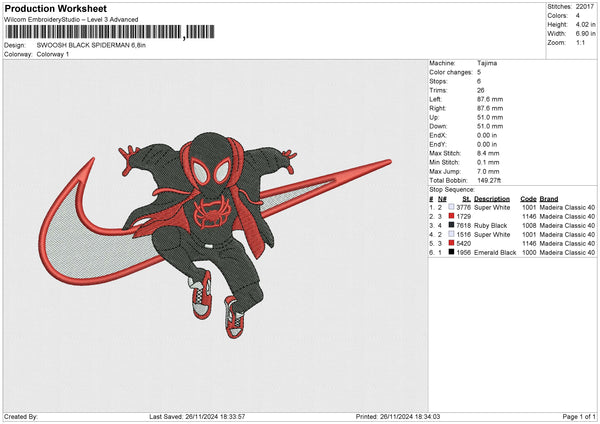Click code "1008" in the Ruby Black row
Viewport: 600px width, 424px height.
coord(529,225)
